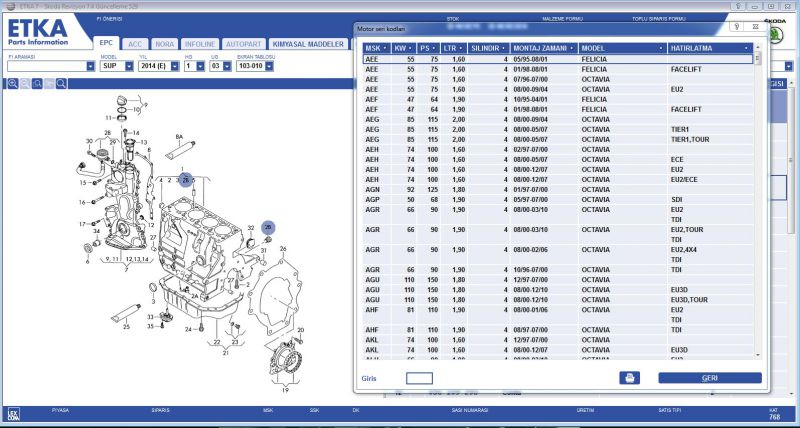
Task: Click the LexCom logo in the status bar
Action: (14, 414)
